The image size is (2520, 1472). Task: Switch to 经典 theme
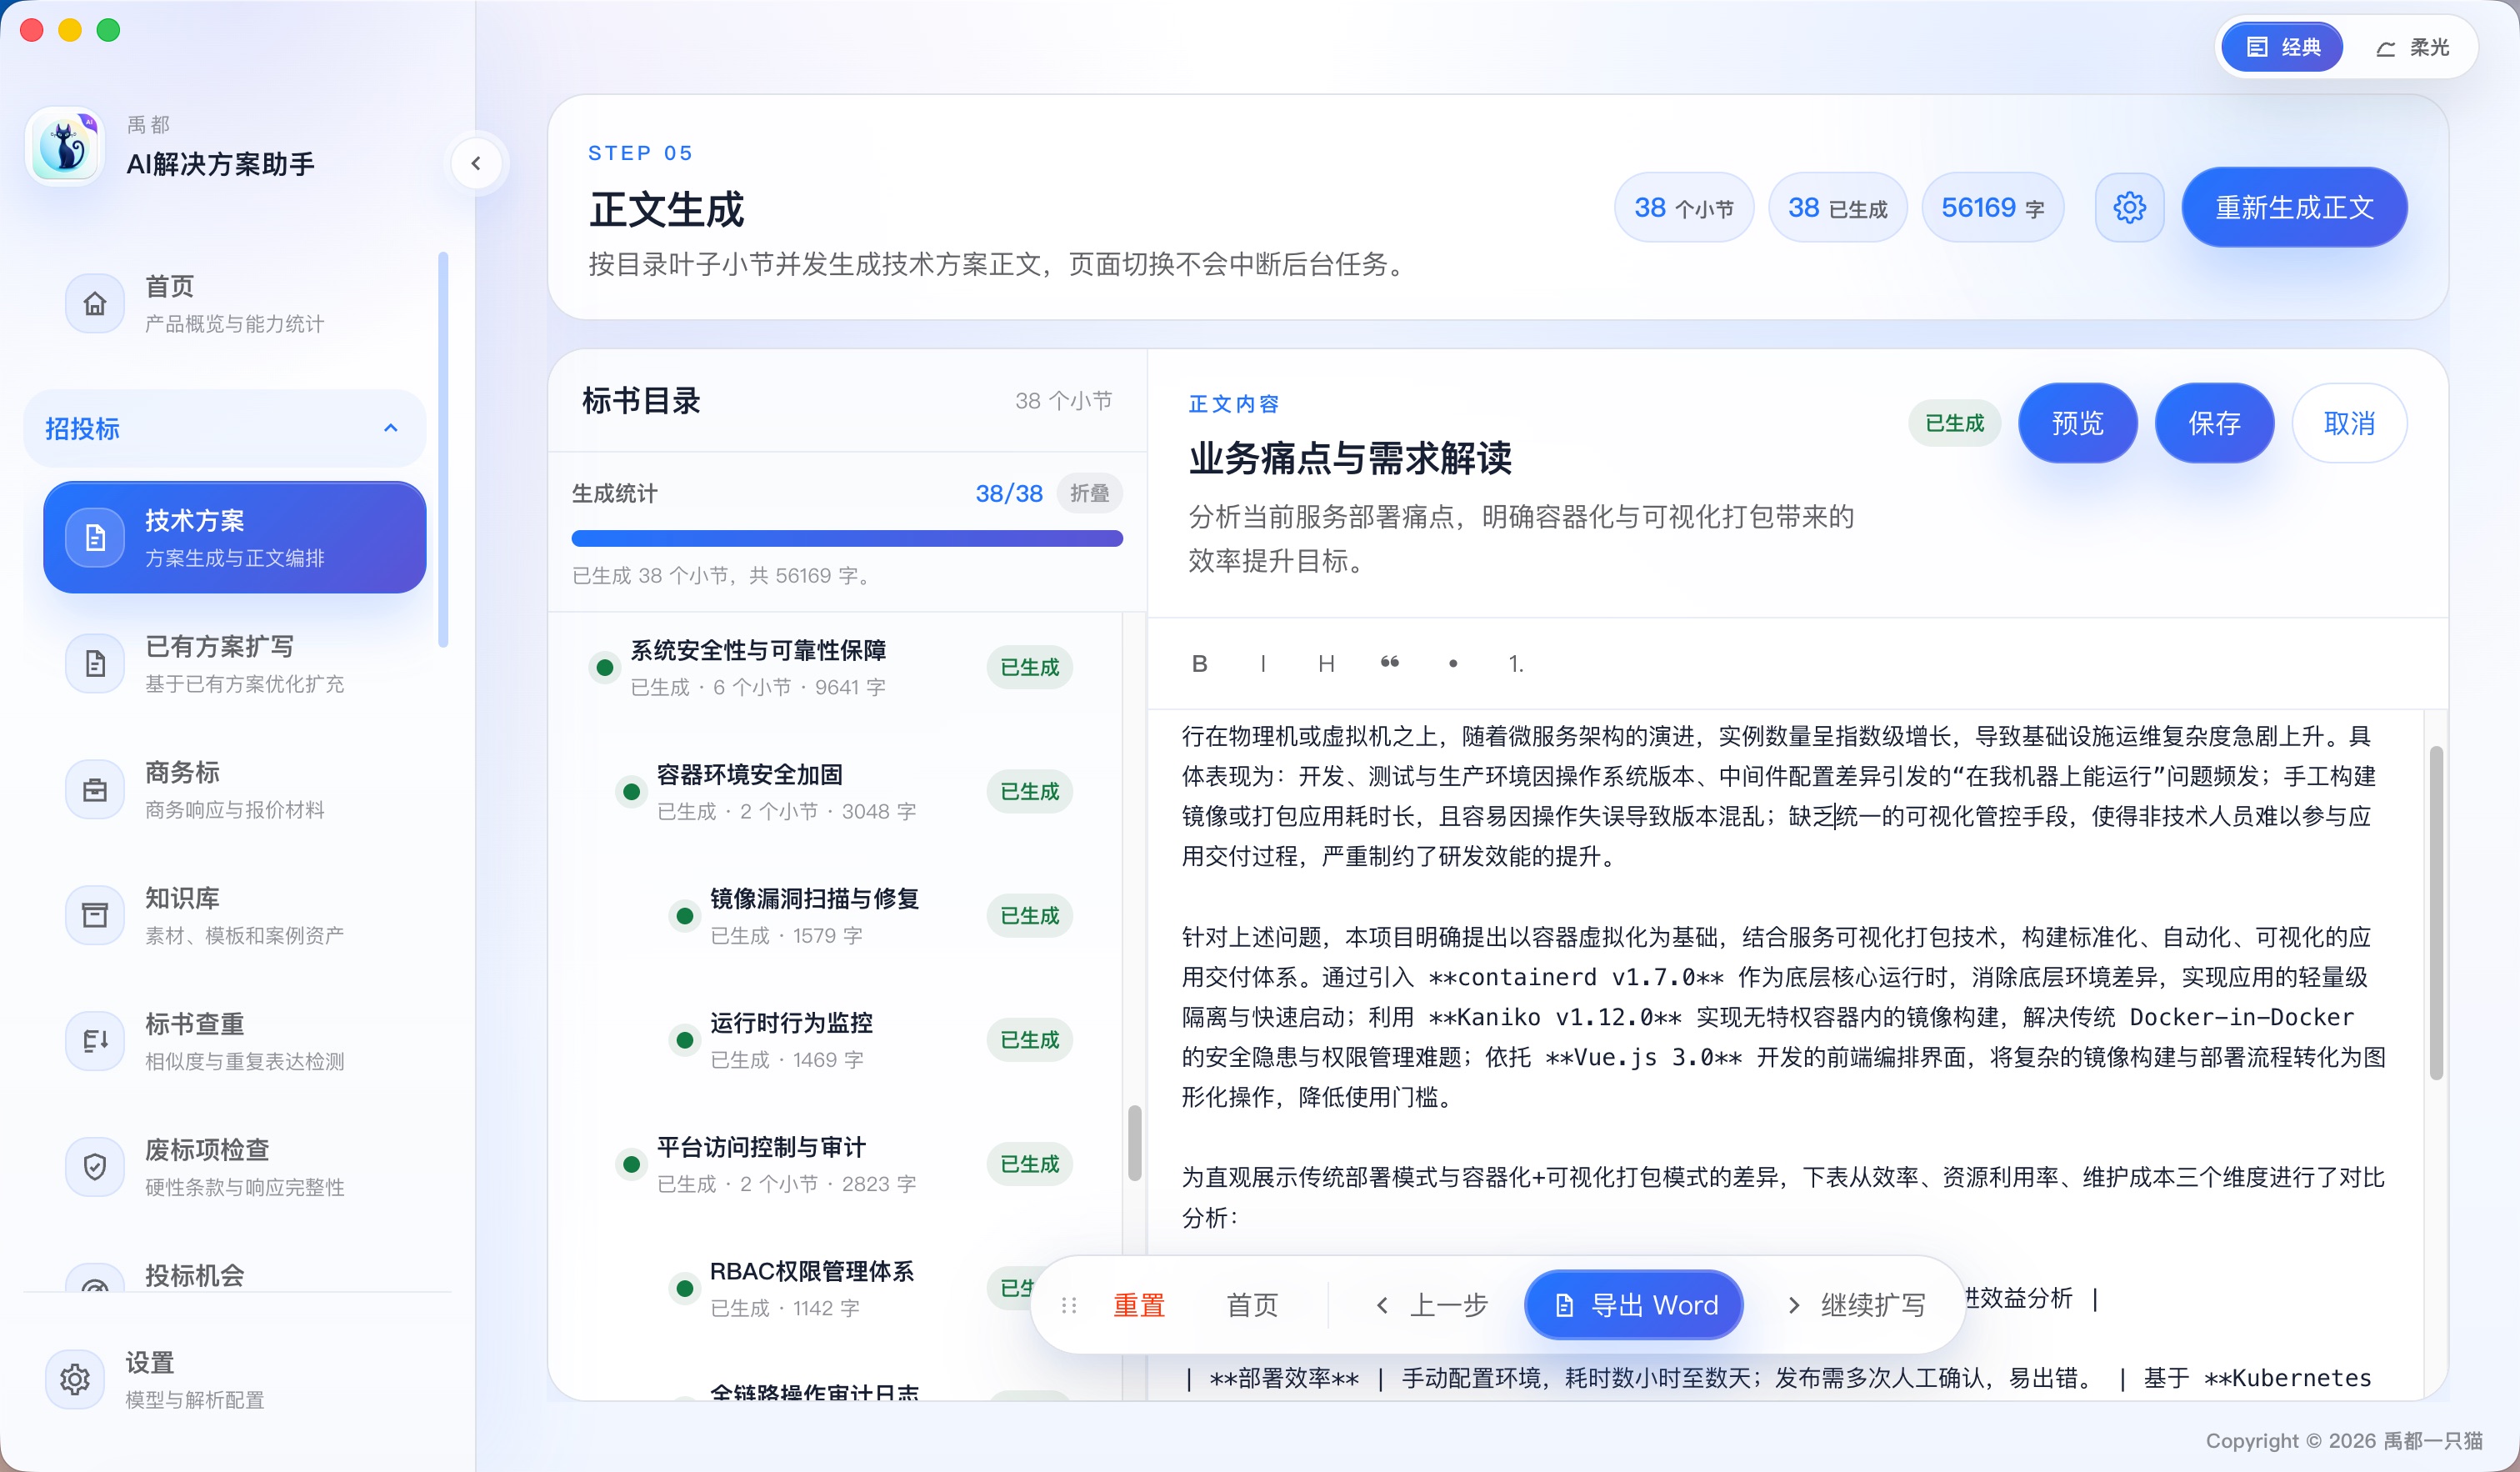(x=2282, y=47)
